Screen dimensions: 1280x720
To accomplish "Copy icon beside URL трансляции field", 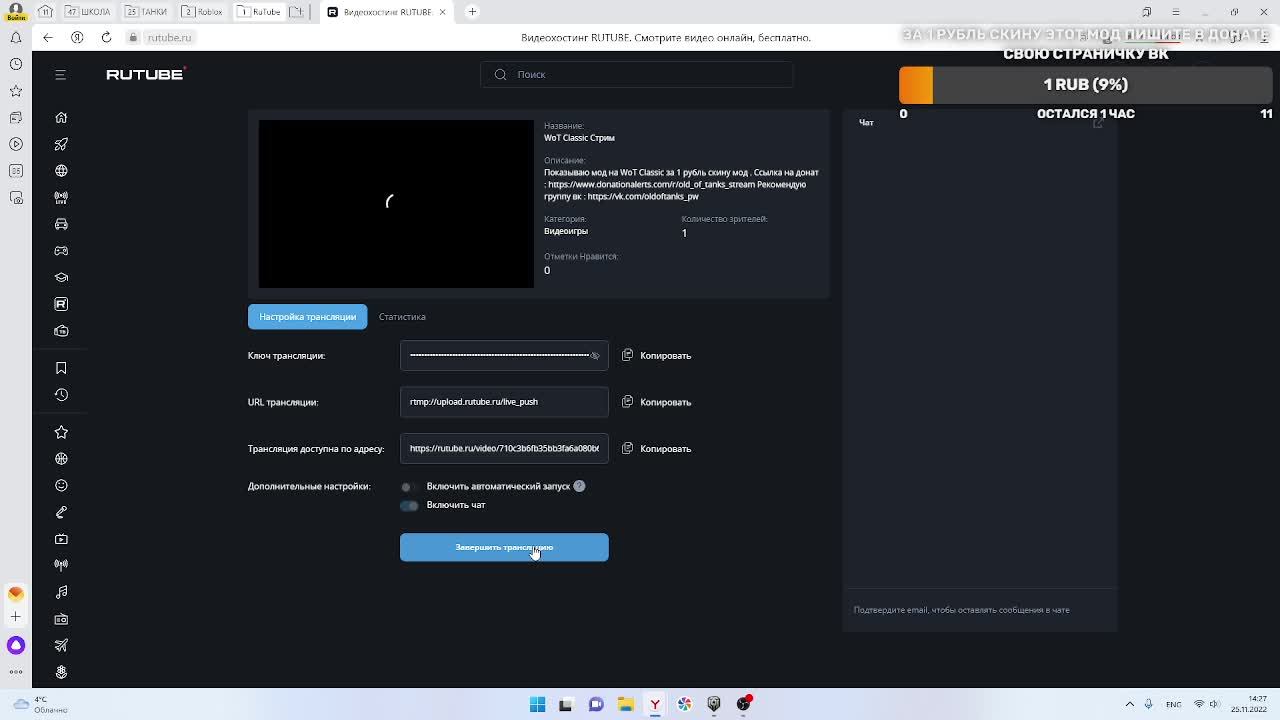I will click(x=627, y=402).
